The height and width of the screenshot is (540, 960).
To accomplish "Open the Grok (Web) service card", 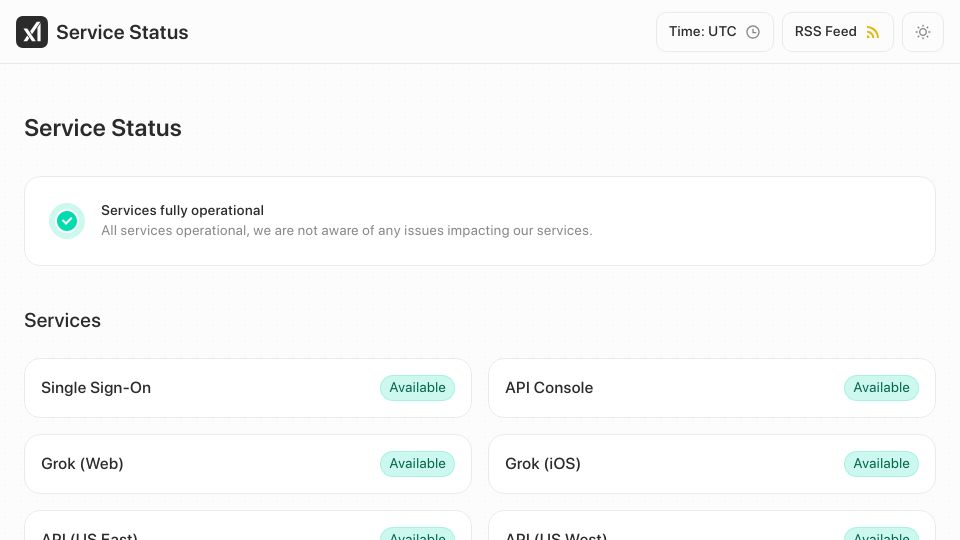I will tap(248, 464).
